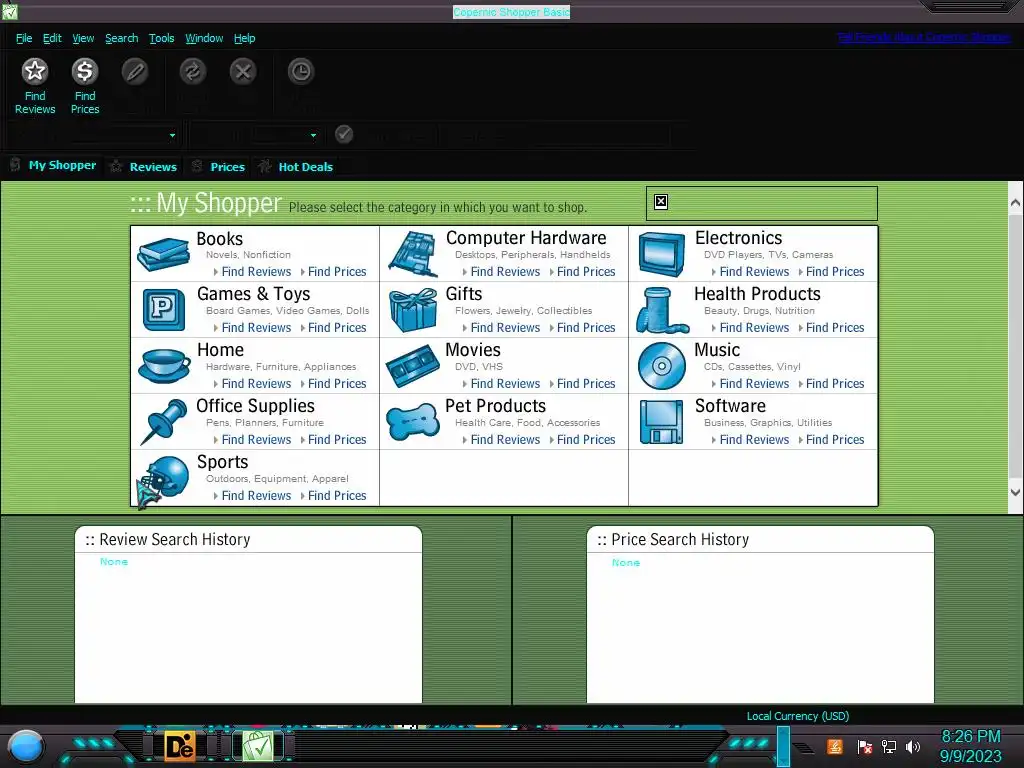Click the Computer Hardware circuit board icon
This screenshot has width=1024, height=768.
tap(413, 254)
